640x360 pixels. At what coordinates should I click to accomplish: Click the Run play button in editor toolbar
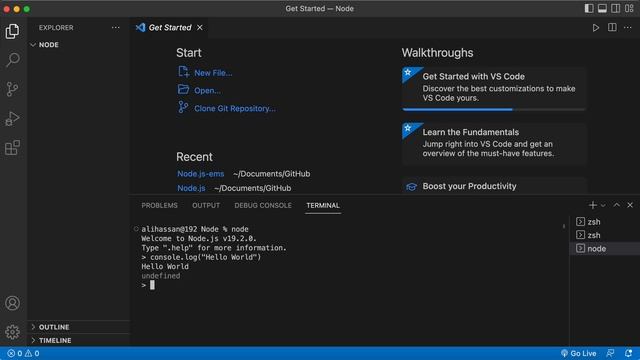596,28
